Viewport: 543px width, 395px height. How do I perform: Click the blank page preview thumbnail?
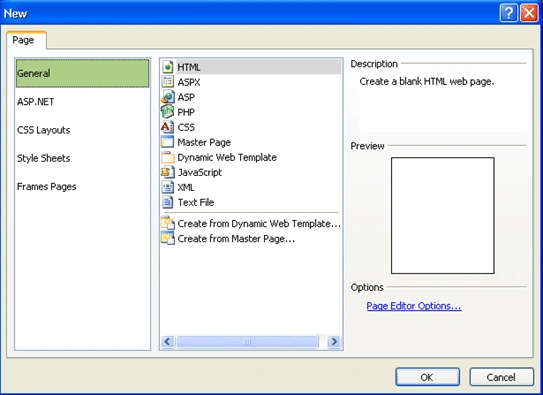pos(443,215)
